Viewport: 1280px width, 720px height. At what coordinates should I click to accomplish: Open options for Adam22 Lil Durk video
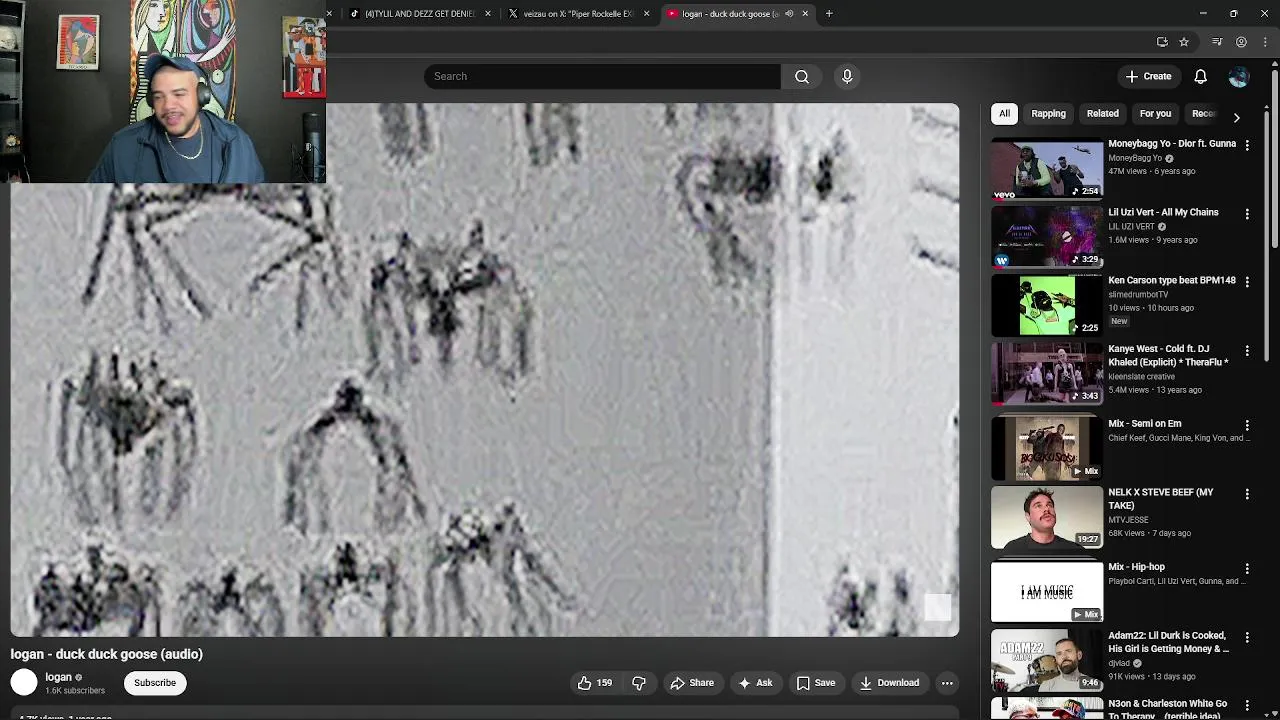[x=1247, y=637]
